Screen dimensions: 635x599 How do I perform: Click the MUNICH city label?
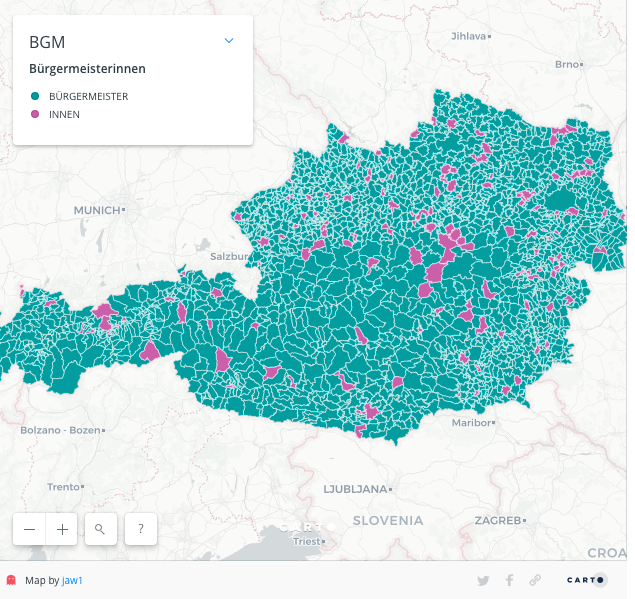[x=97, y=210]
